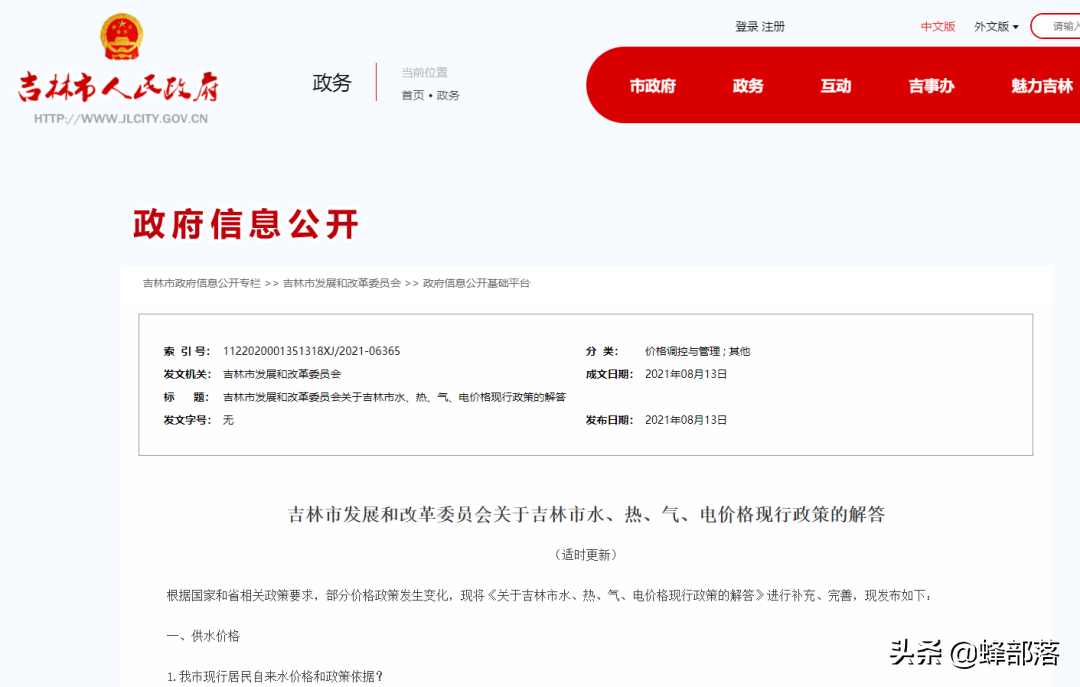Viewport: 1080px width, 687px height.
Task: Click the 成文日期 value 2021年08月13日
Action: (x=686, y=374)
